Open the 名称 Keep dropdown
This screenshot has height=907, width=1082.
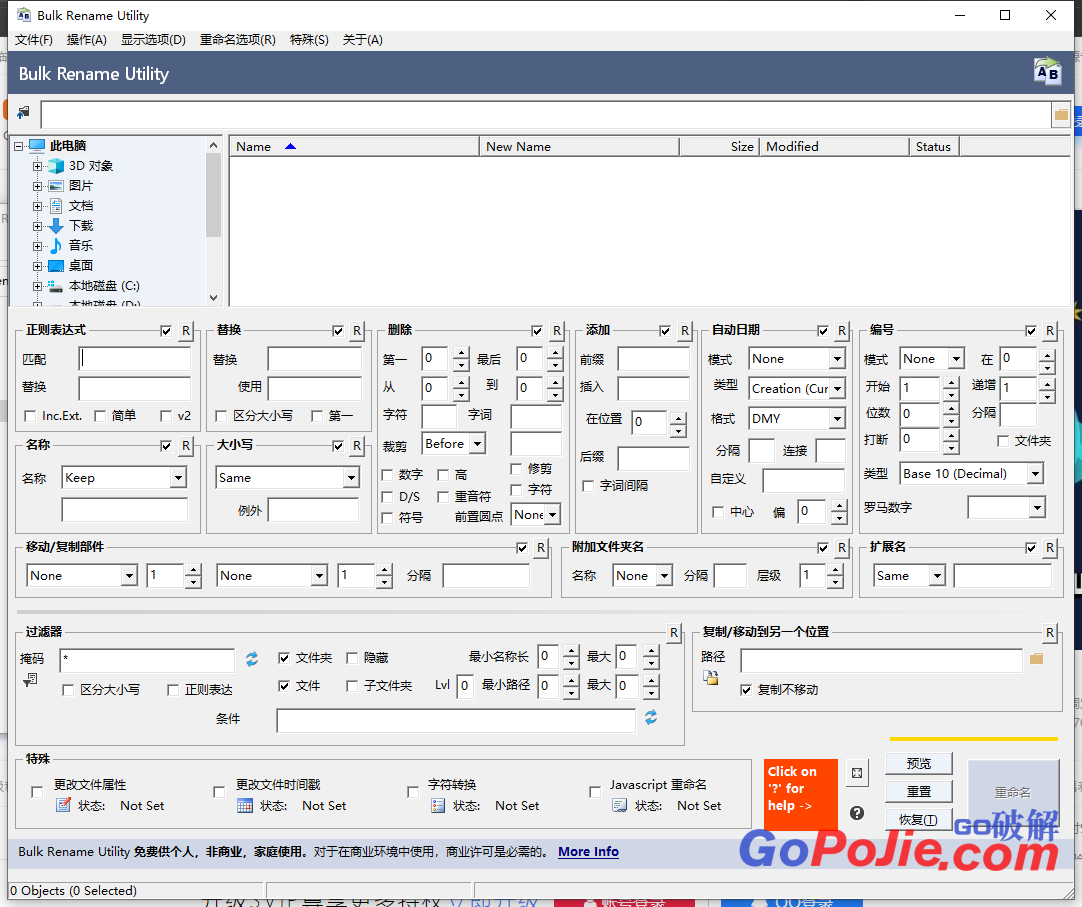pos(179,478)
